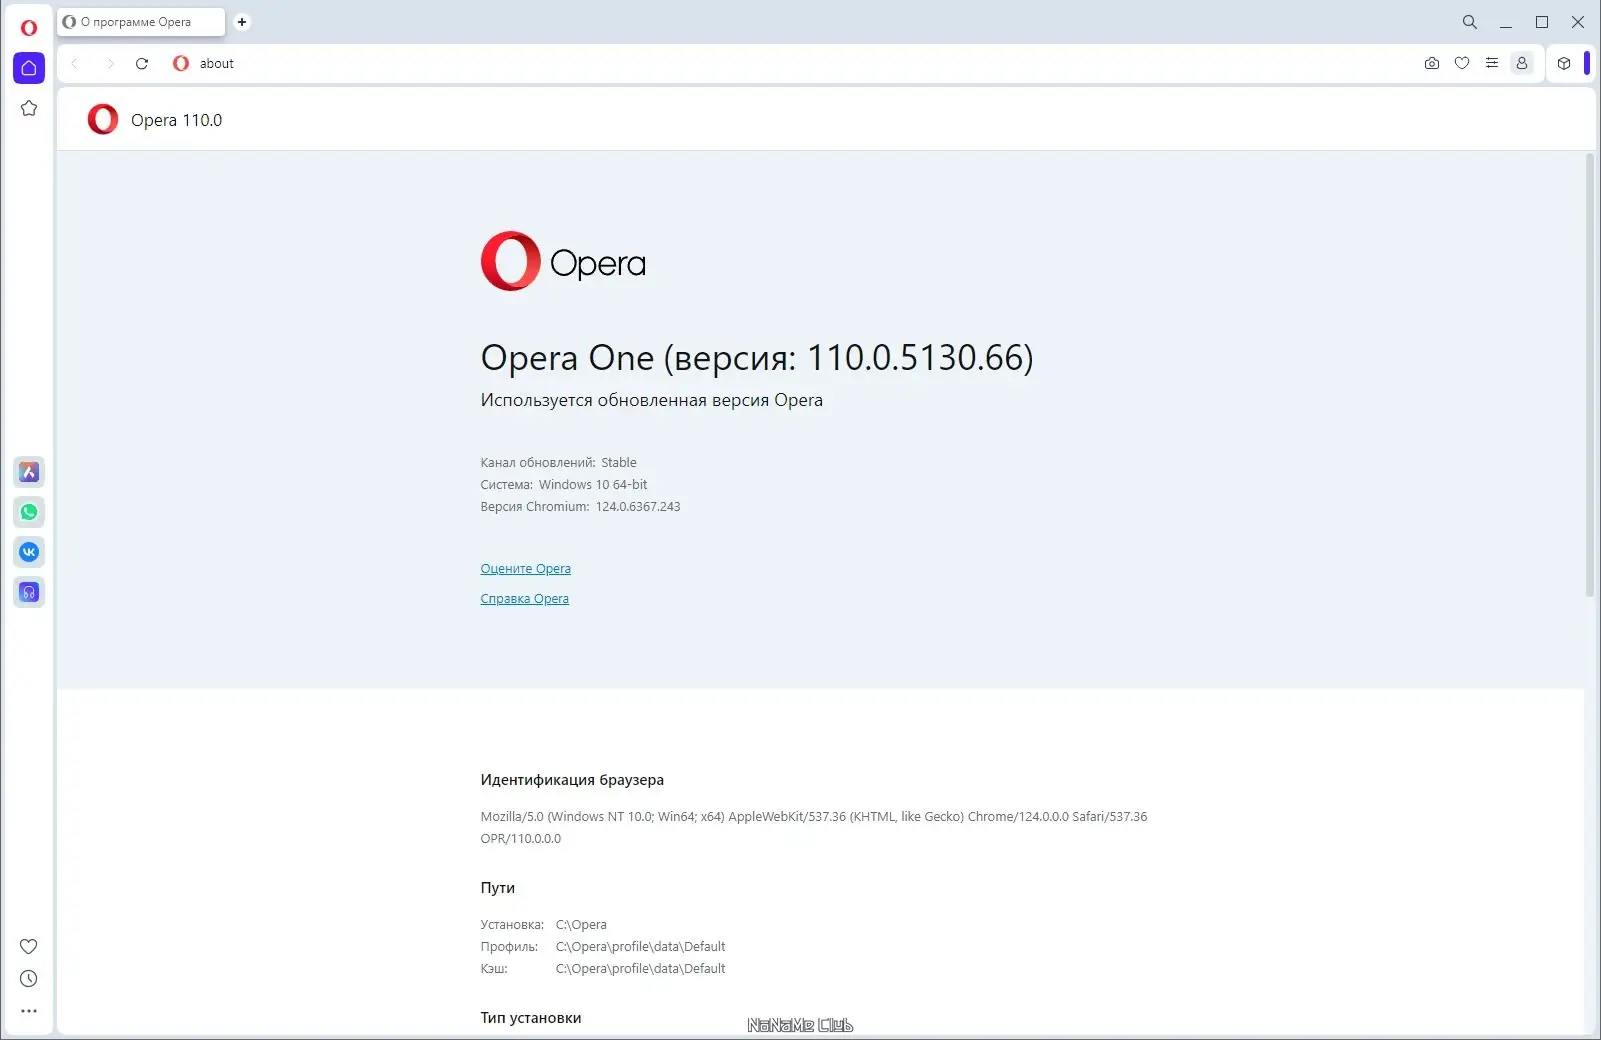Click the profile path after 'Профиль:'
This screenshot has height=1040, width=1601.
(x=640, y=947)
